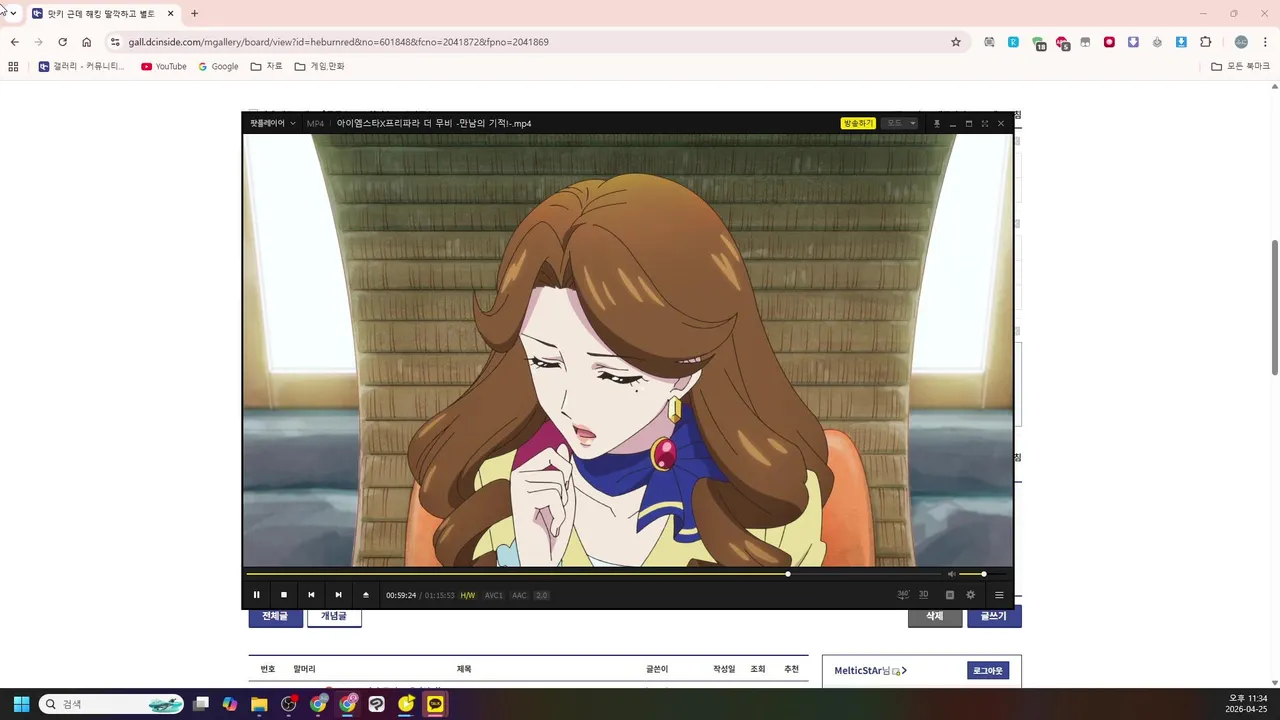Open a new browser tab
The width and height of the screenshot is (1280, 720).
(x=194, y=14)
